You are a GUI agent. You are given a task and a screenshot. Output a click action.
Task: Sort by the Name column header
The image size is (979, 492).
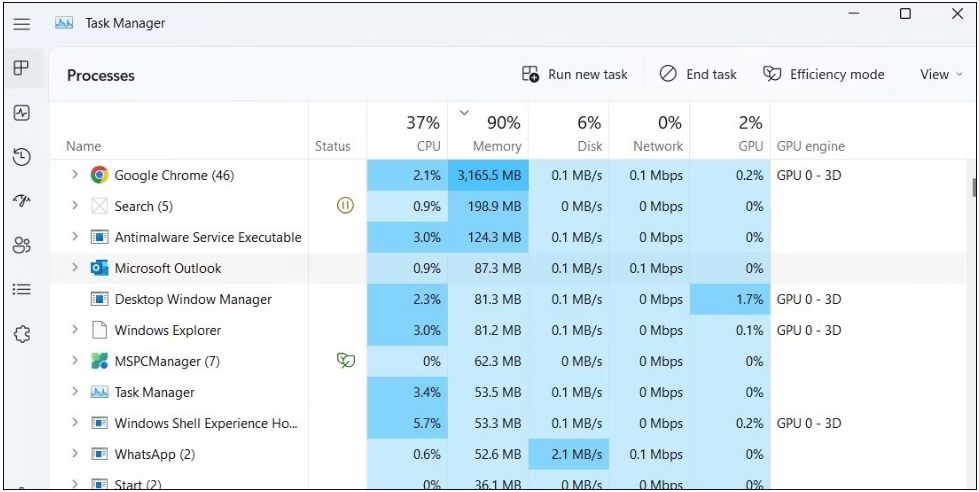(84, 147)
